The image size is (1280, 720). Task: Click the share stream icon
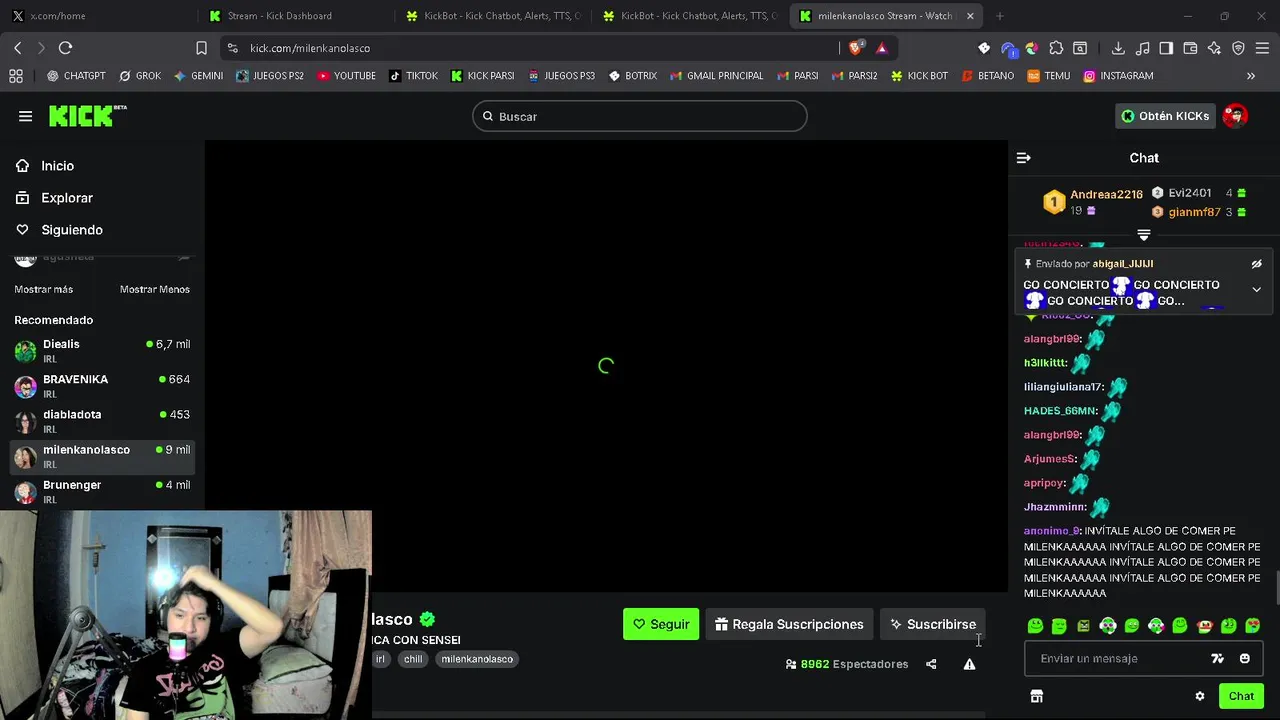click(931, 664)
